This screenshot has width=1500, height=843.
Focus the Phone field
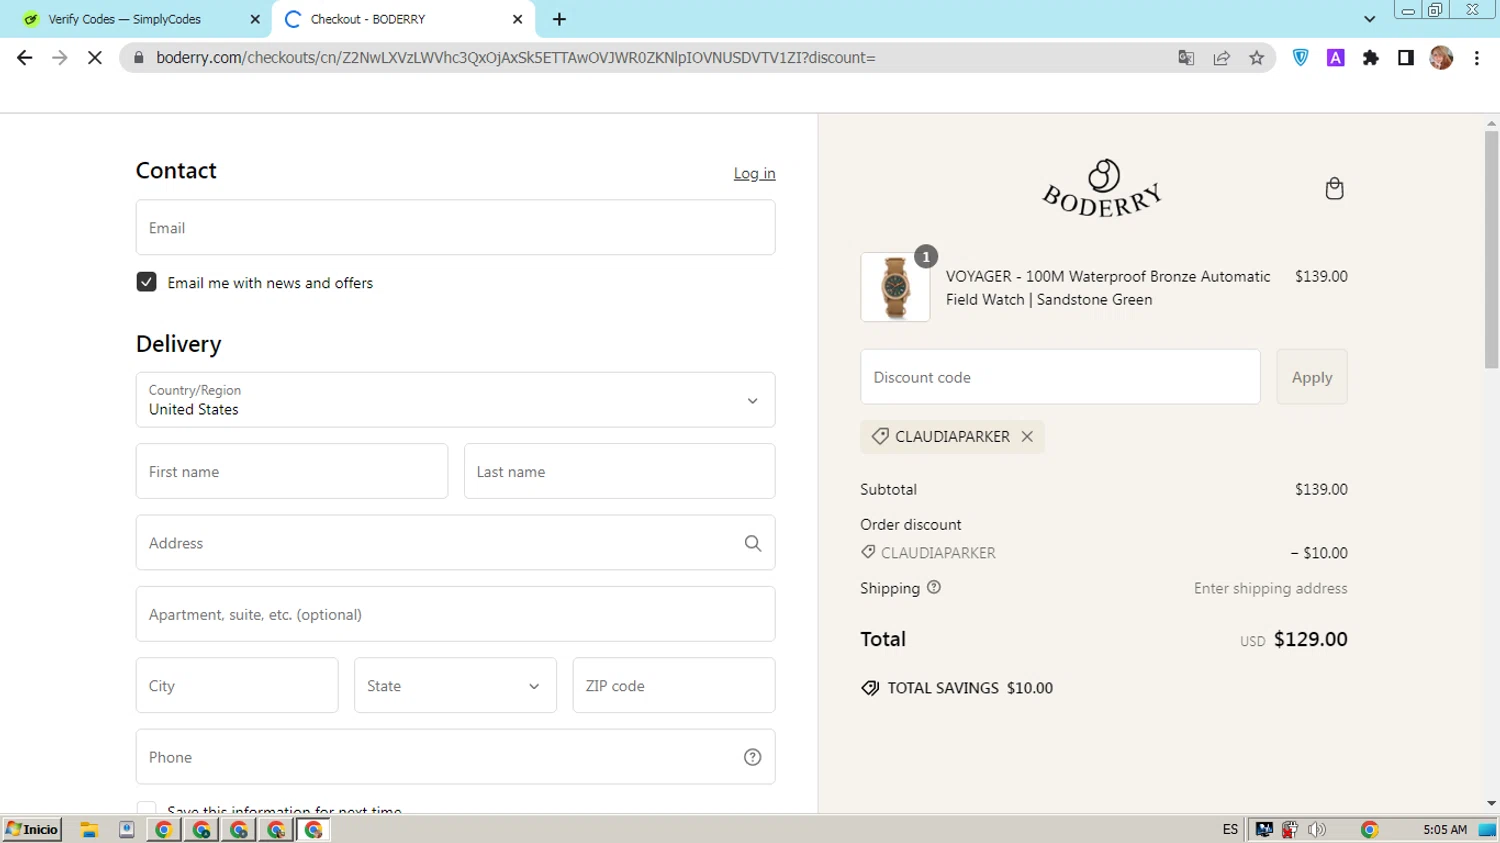pos(455,757)
